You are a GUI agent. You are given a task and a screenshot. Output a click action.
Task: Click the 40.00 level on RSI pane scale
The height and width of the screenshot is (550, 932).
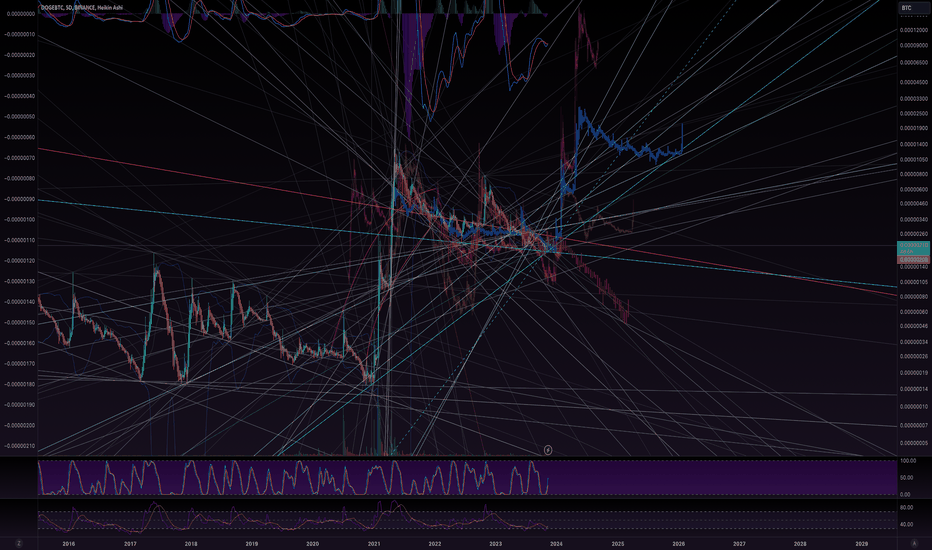906,524
